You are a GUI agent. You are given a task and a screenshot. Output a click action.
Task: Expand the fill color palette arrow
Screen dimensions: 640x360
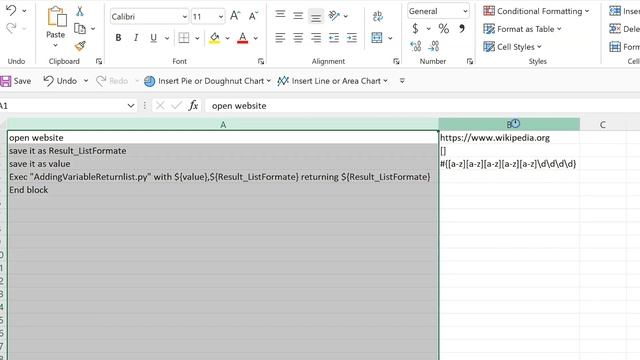click(227, 38)
